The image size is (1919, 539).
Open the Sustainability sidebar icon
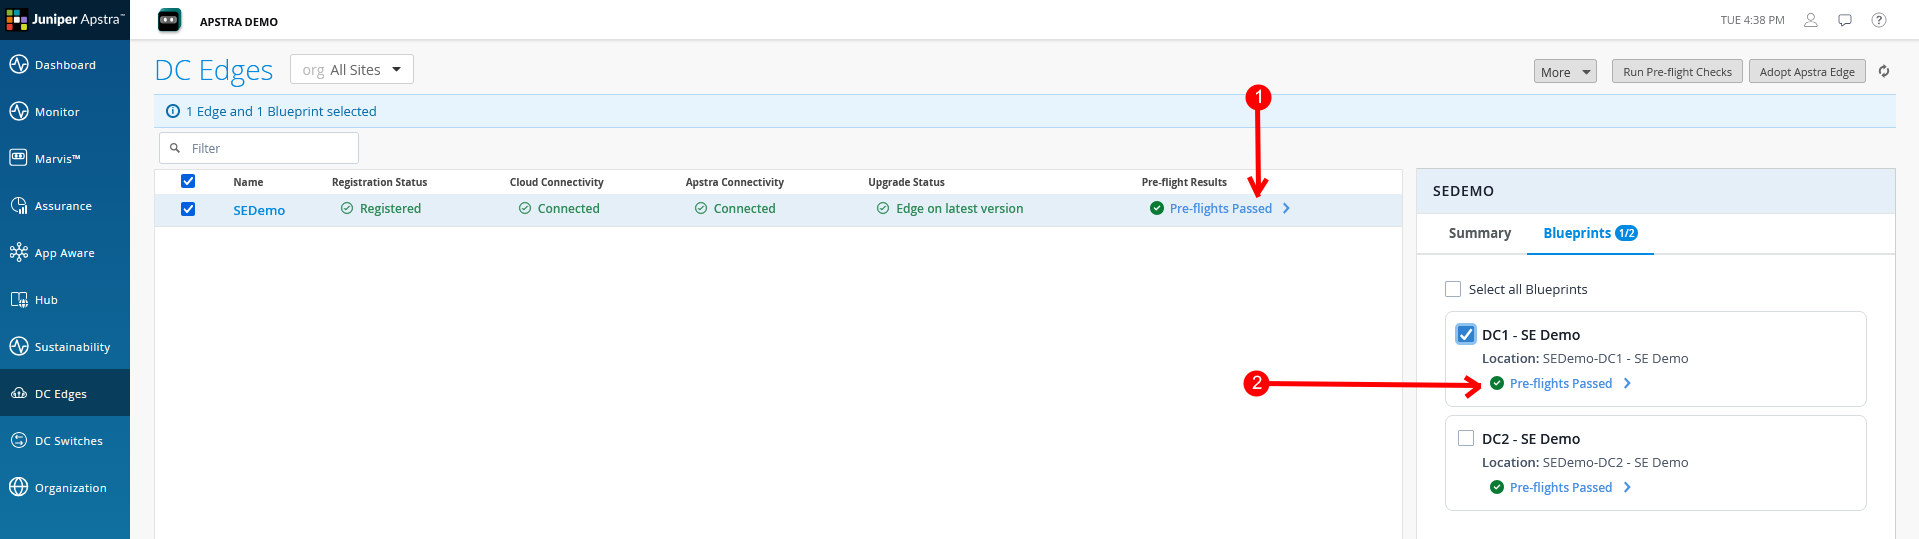(19, 346)
